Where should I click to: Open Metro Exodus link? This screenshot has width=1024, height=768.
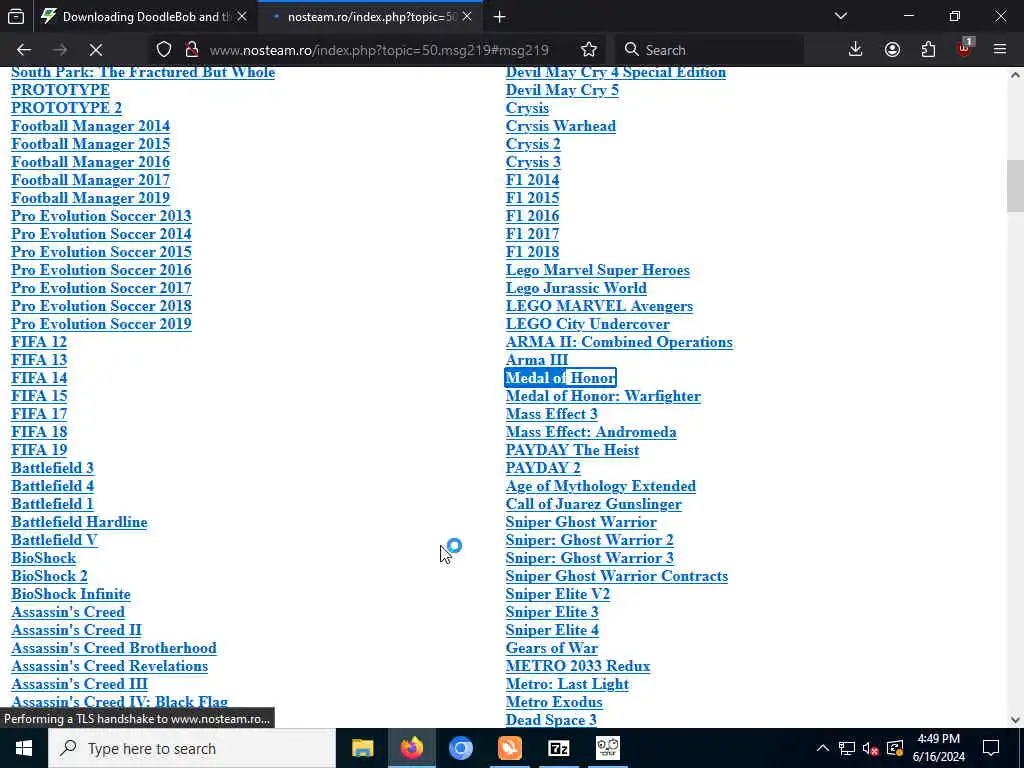click(x=554, y=703)
